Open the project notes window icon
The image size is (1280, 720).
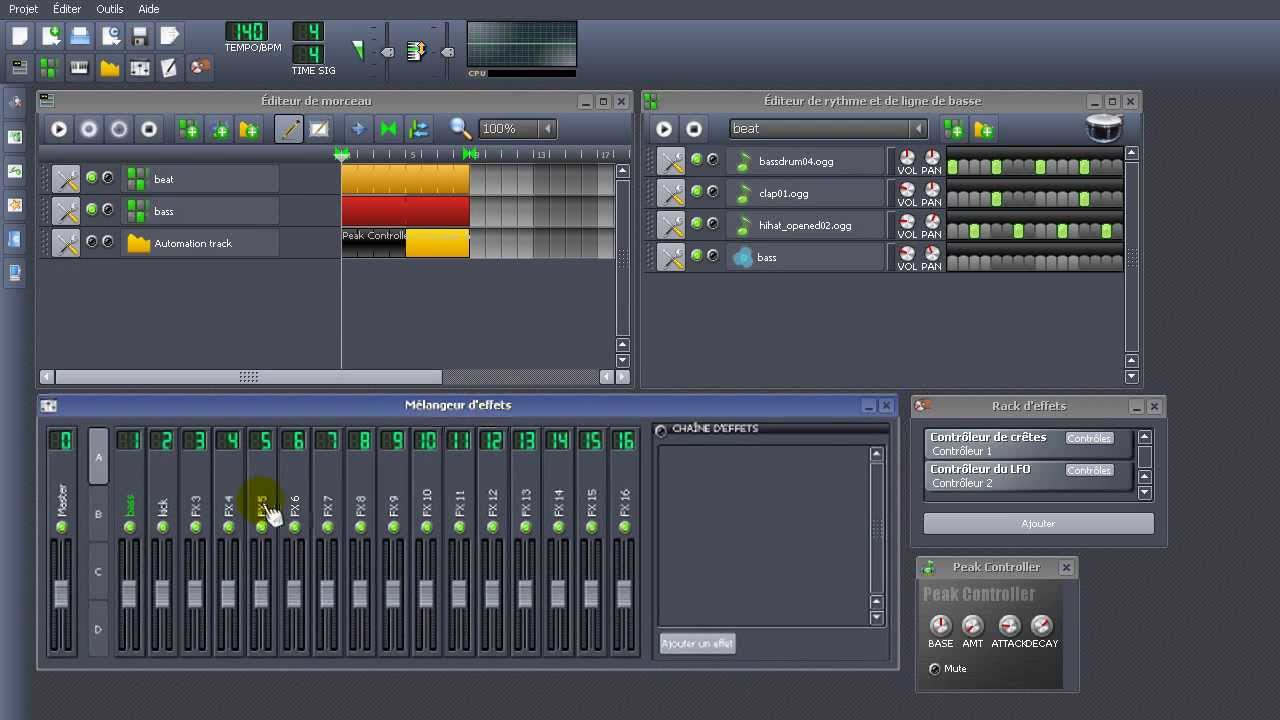pos(170,68)
